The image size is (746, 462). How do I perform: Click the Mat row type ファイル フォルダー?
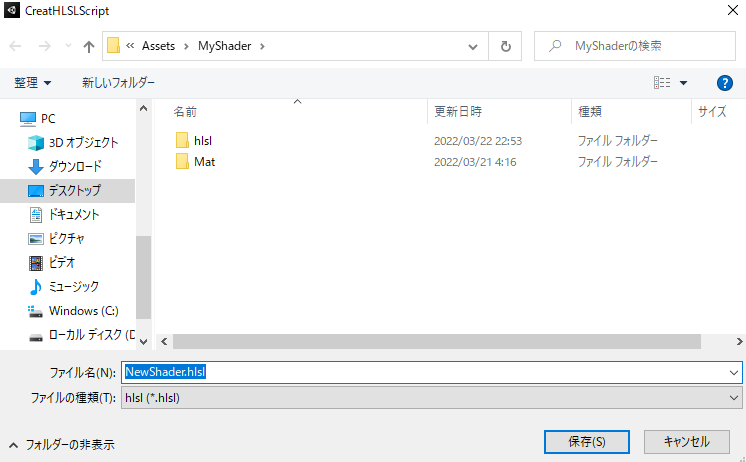tap(617, 162)
